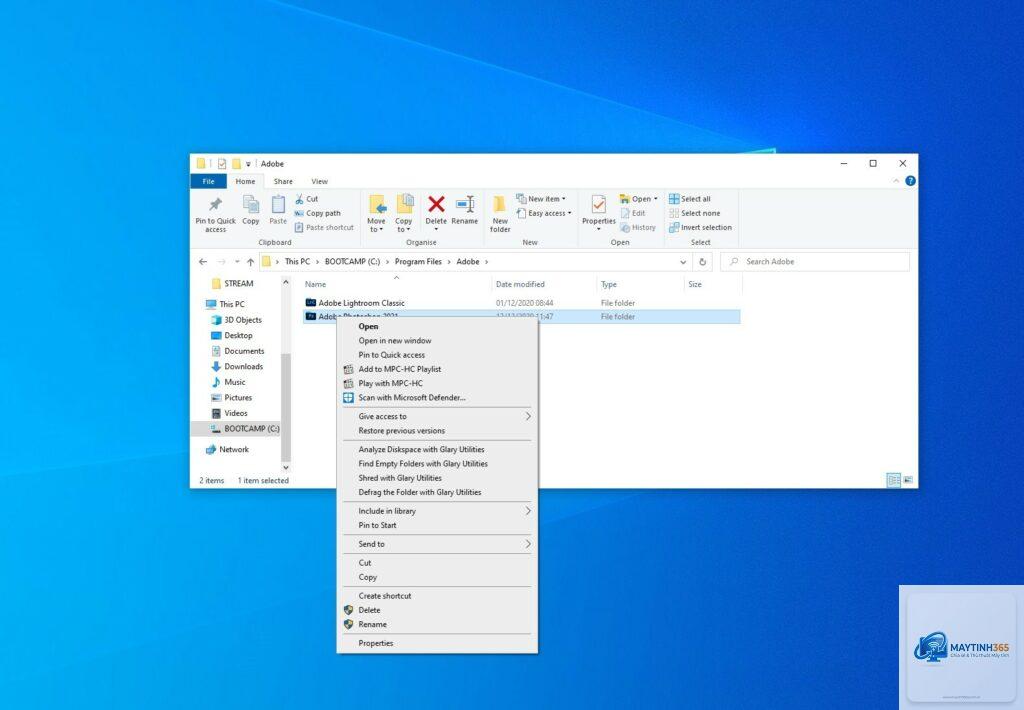The height and width of the screenshot is (710, 1024).
Task: Open the Move to dropdown
Action: (376, 214)
